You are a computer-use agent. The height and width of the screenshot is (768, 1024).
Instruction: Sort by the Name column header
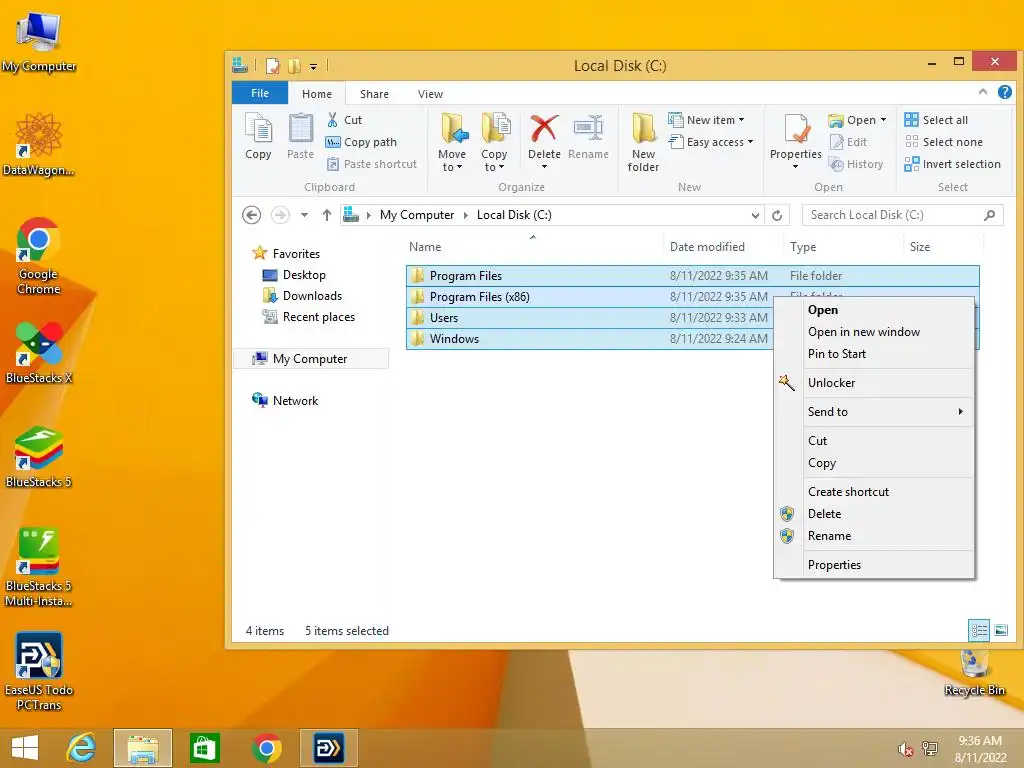point(534,247)
